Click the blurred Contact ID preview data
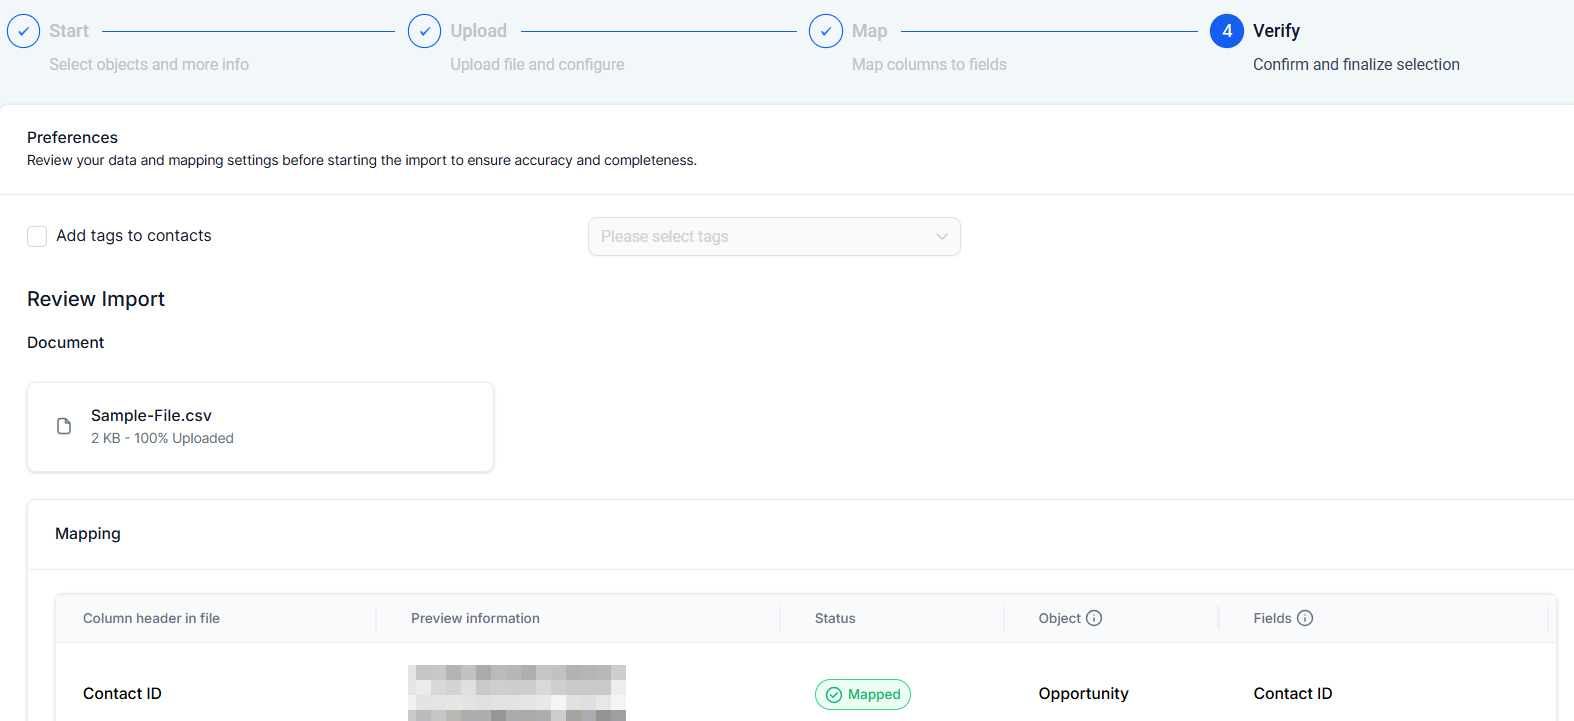This screenshot has height=721, width=1574. (x=517, y=692)
